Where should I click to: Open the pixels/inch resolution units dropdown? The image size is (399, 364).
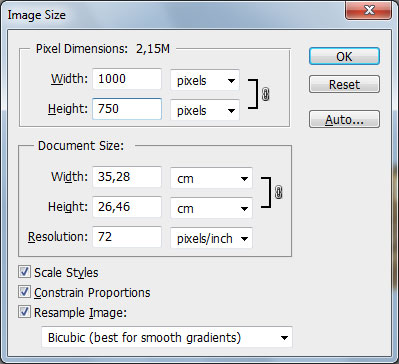pos(211,238)
